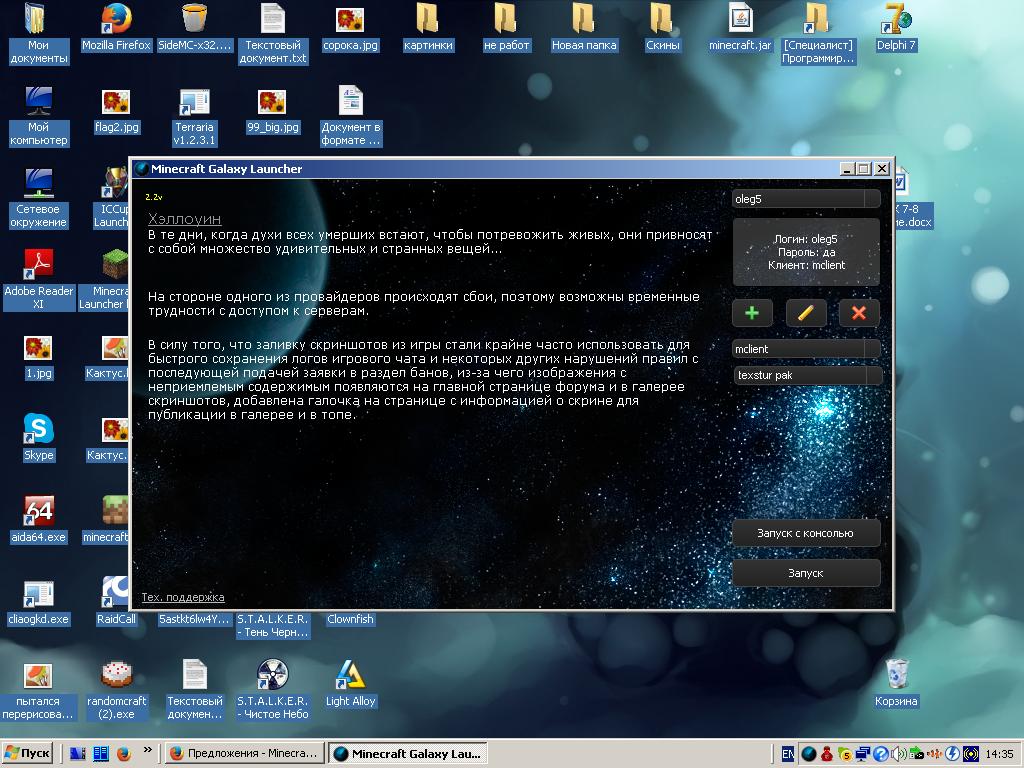Click the system clock 14:35
Image resolution: width=1024 pixels, height=768 pixels.
(x=999, y=754)
